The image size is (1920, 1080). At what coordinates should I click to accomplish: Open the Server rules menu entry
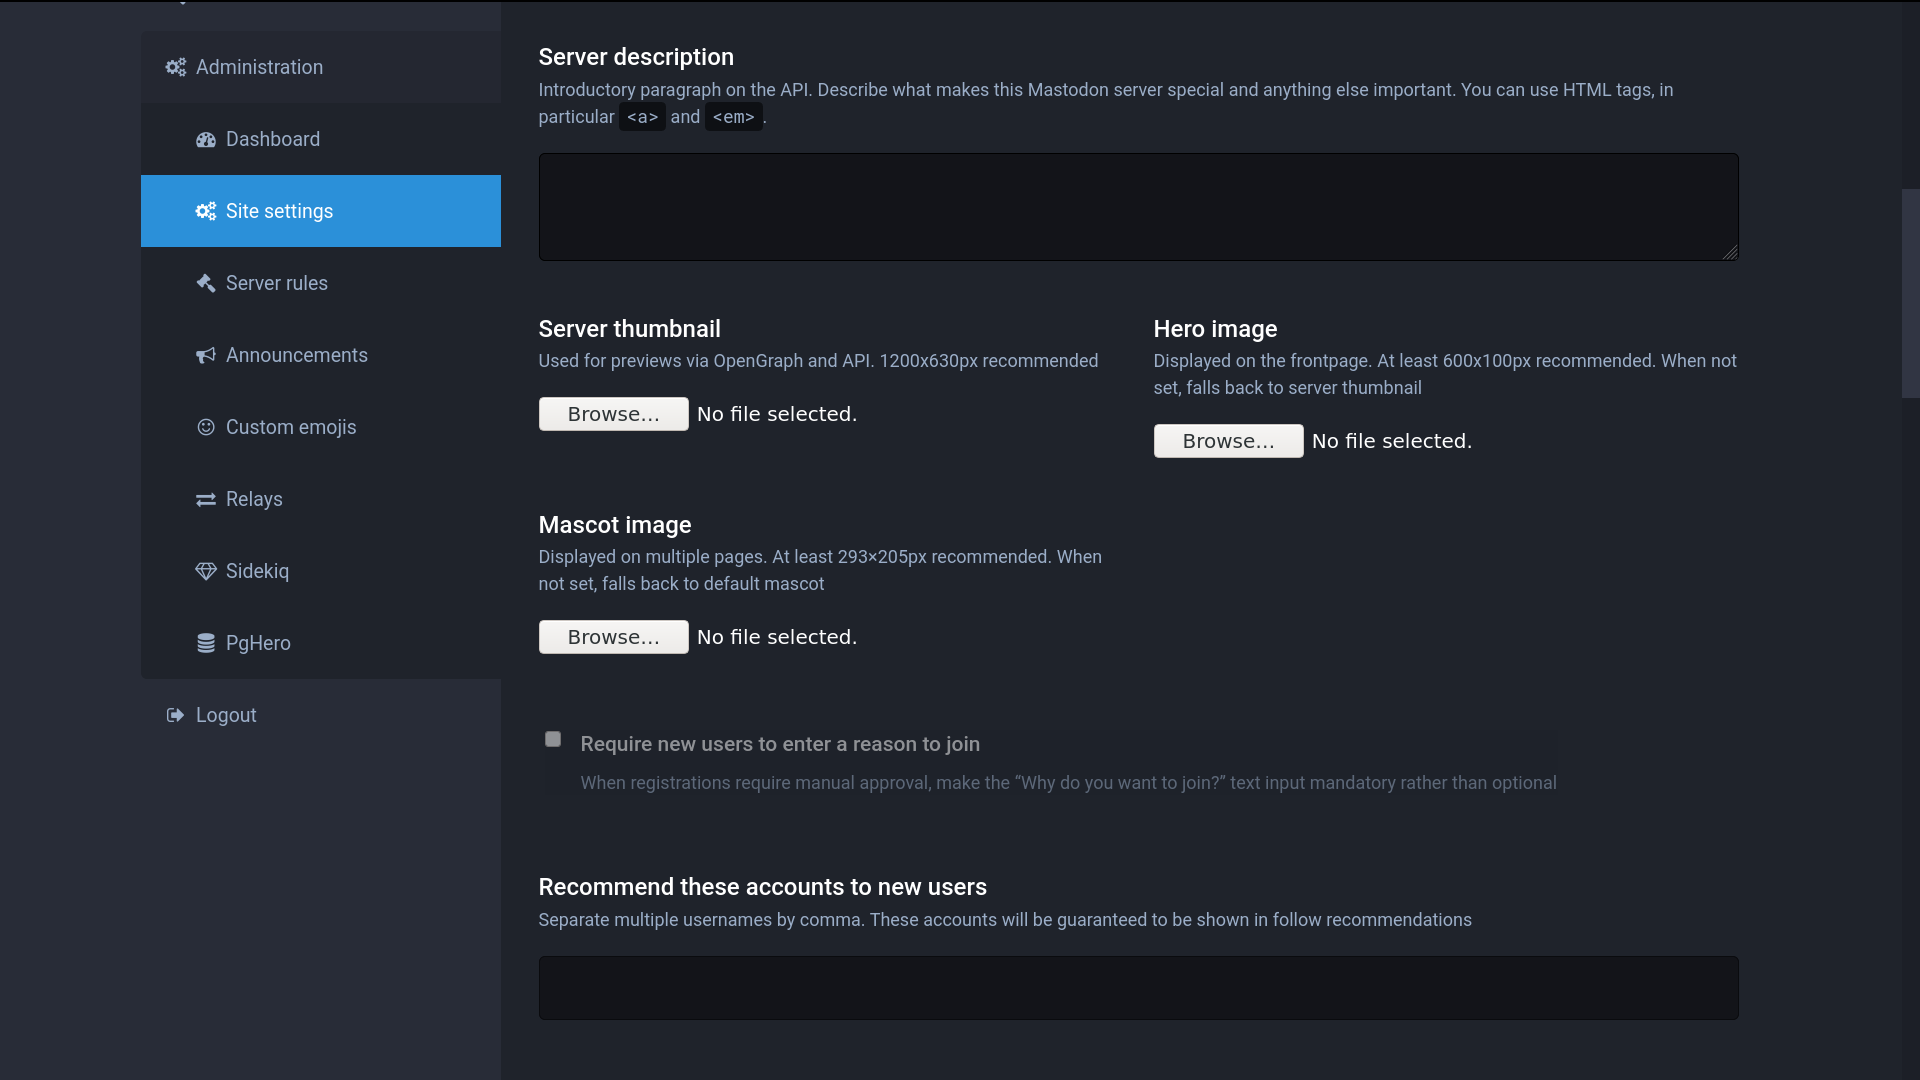point(277,284)
